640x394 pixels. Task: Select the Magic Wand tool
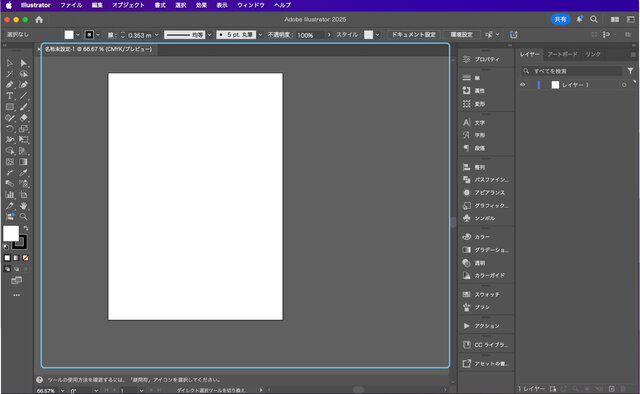point(9,74)
